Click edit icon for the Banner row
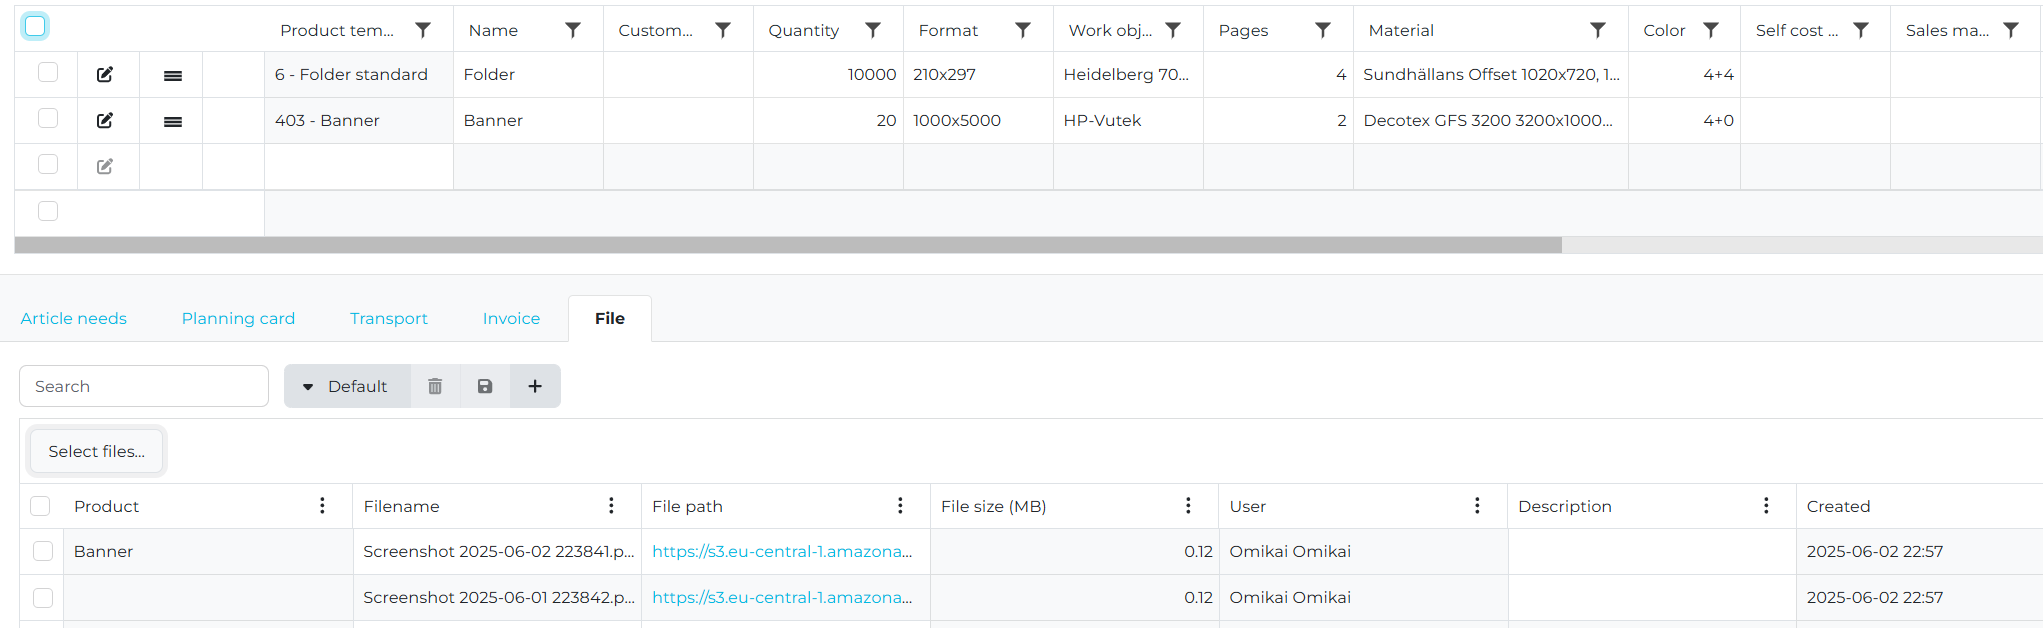The width and height of the screenshot is (2043, 628). coord(105,120)
